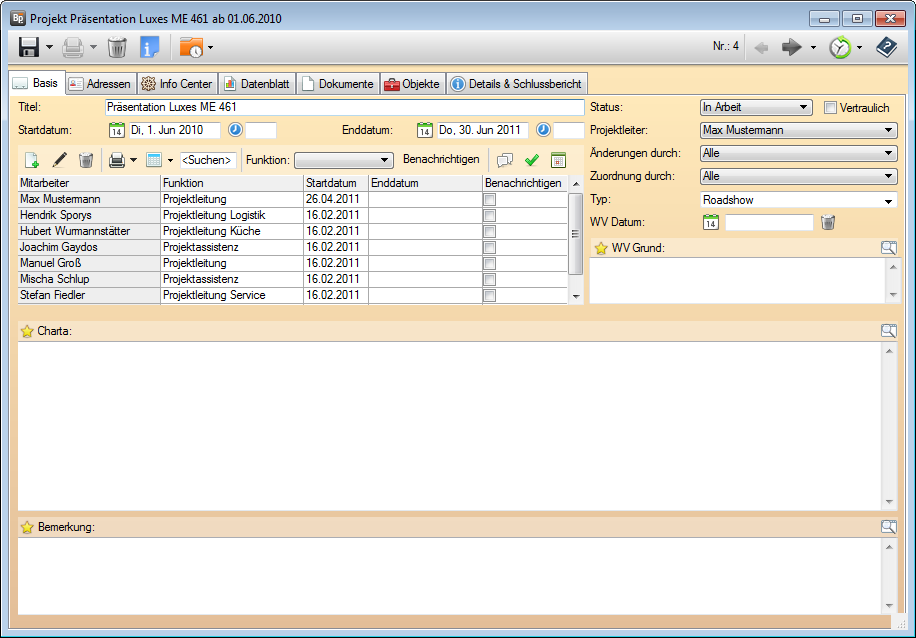Tick Benachrichtigen checkbox for Stefan Fiedler row
The width and height of the screenshot is (916, 638).
click(x=490, y=296)
